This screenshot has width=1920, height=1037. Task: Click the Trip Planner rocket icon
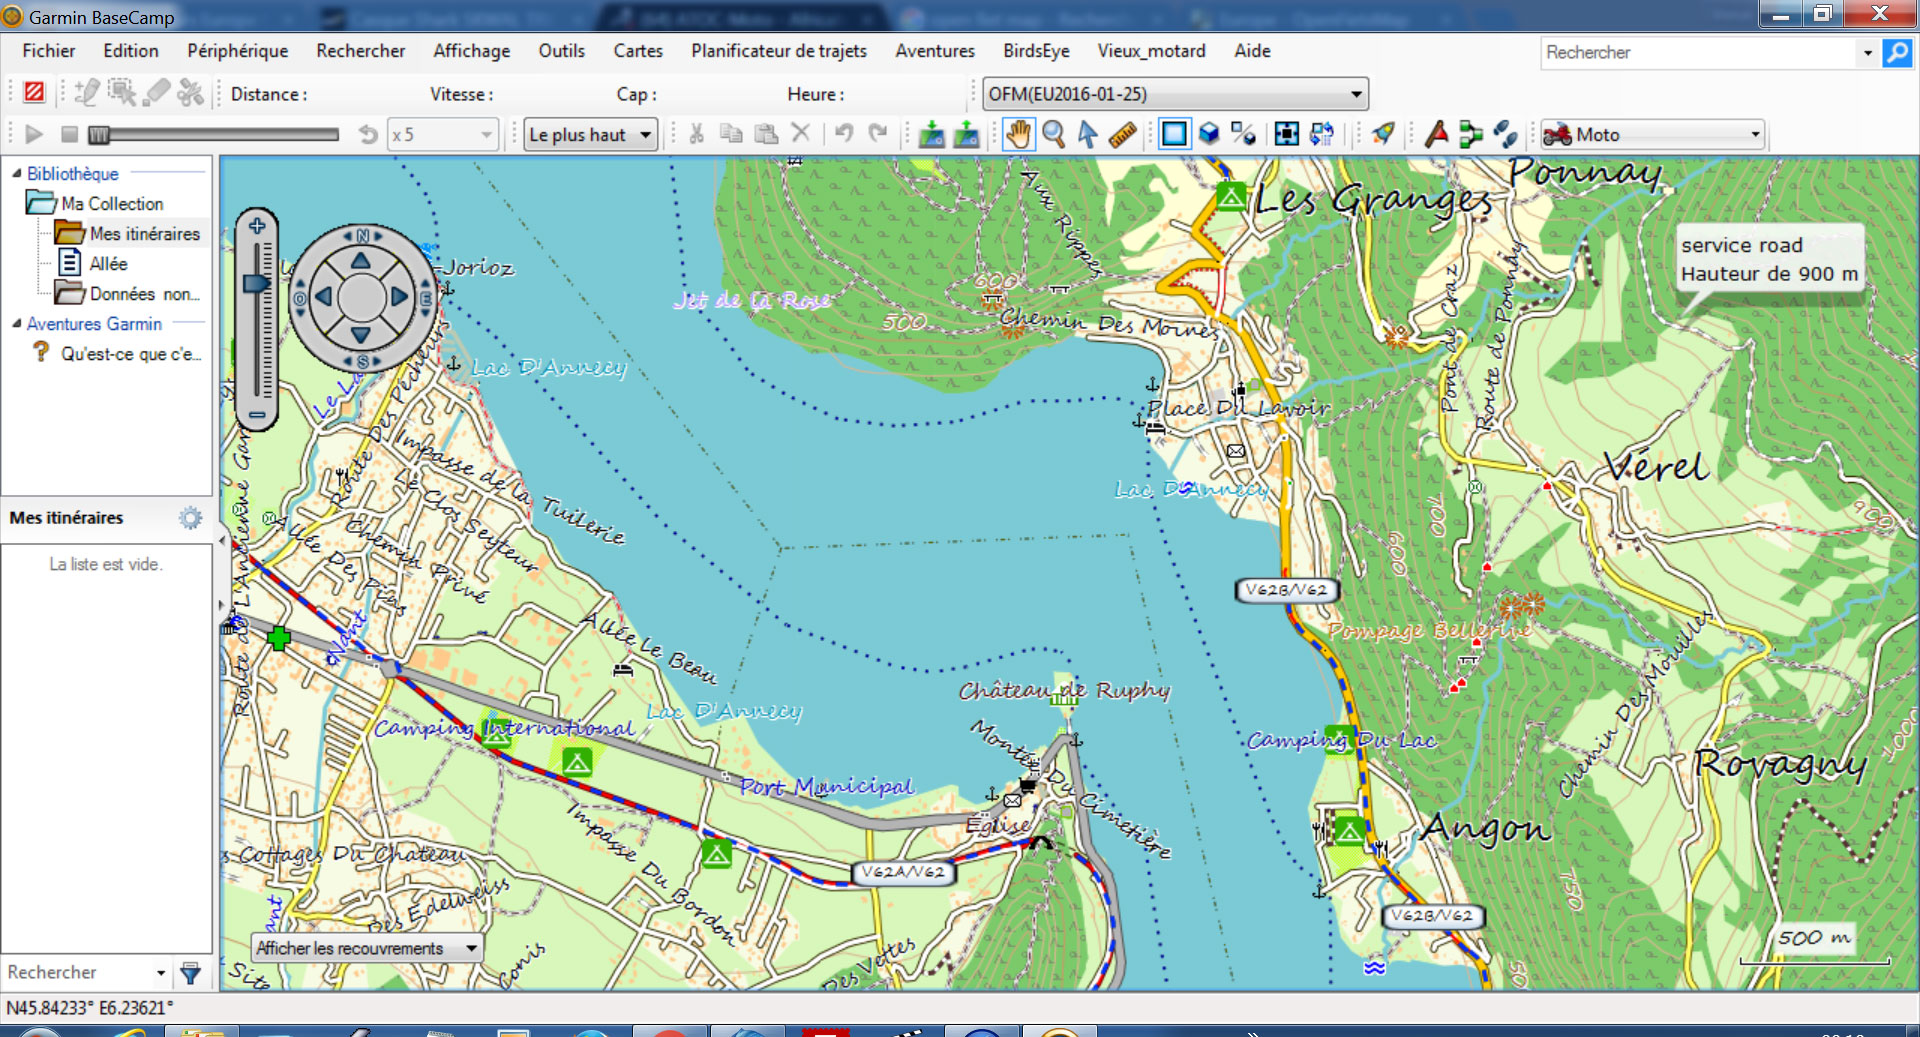pyautogui.click(x=1383, y=134)
